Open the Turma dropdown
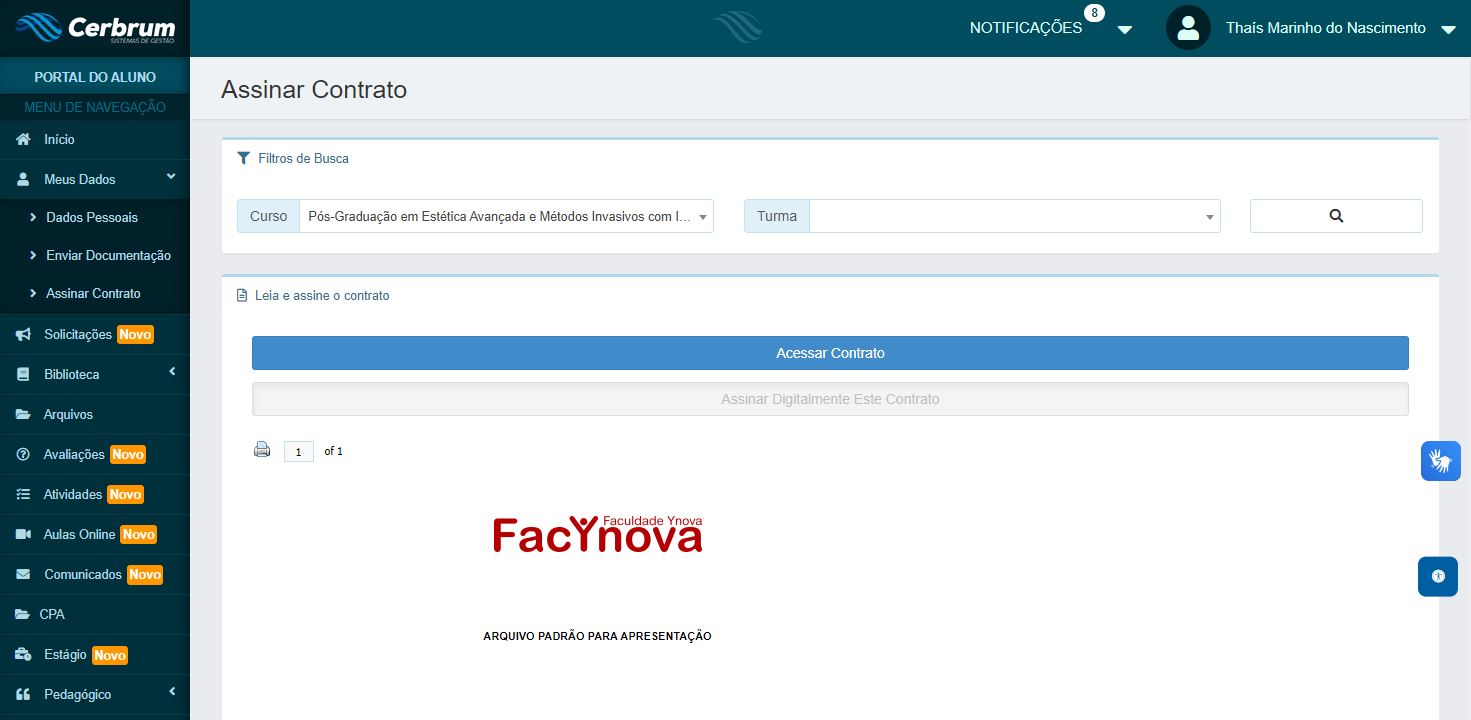The width and height of the screenshot is (1471, 720). pyautogui.click(x=1014, y=216)
